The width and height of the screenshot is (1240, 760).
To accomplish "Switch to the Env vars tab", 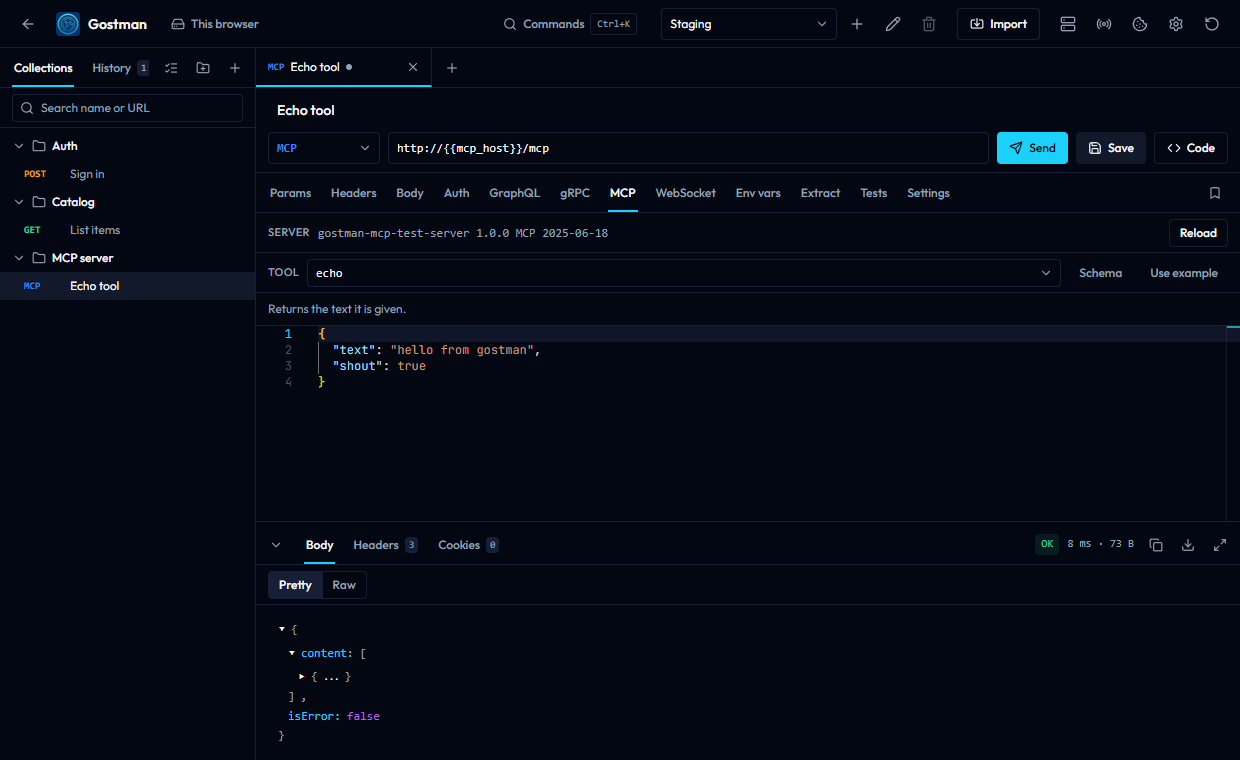I will click(758, 193).
